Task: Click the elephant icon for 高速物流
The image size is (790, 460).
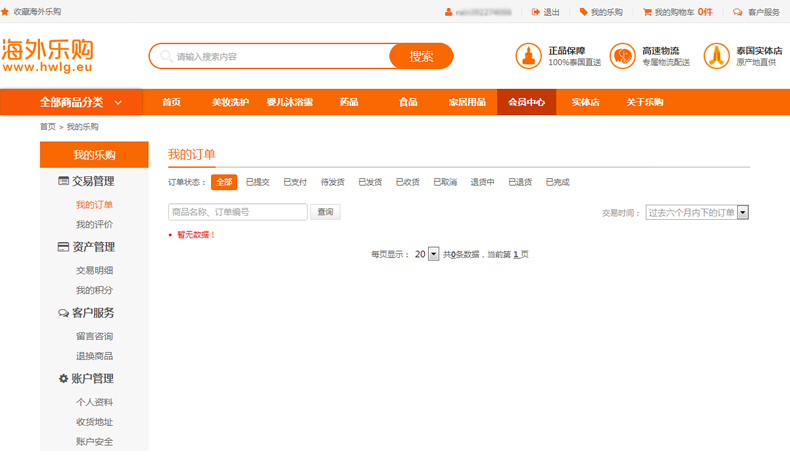Action: (622, 56)
